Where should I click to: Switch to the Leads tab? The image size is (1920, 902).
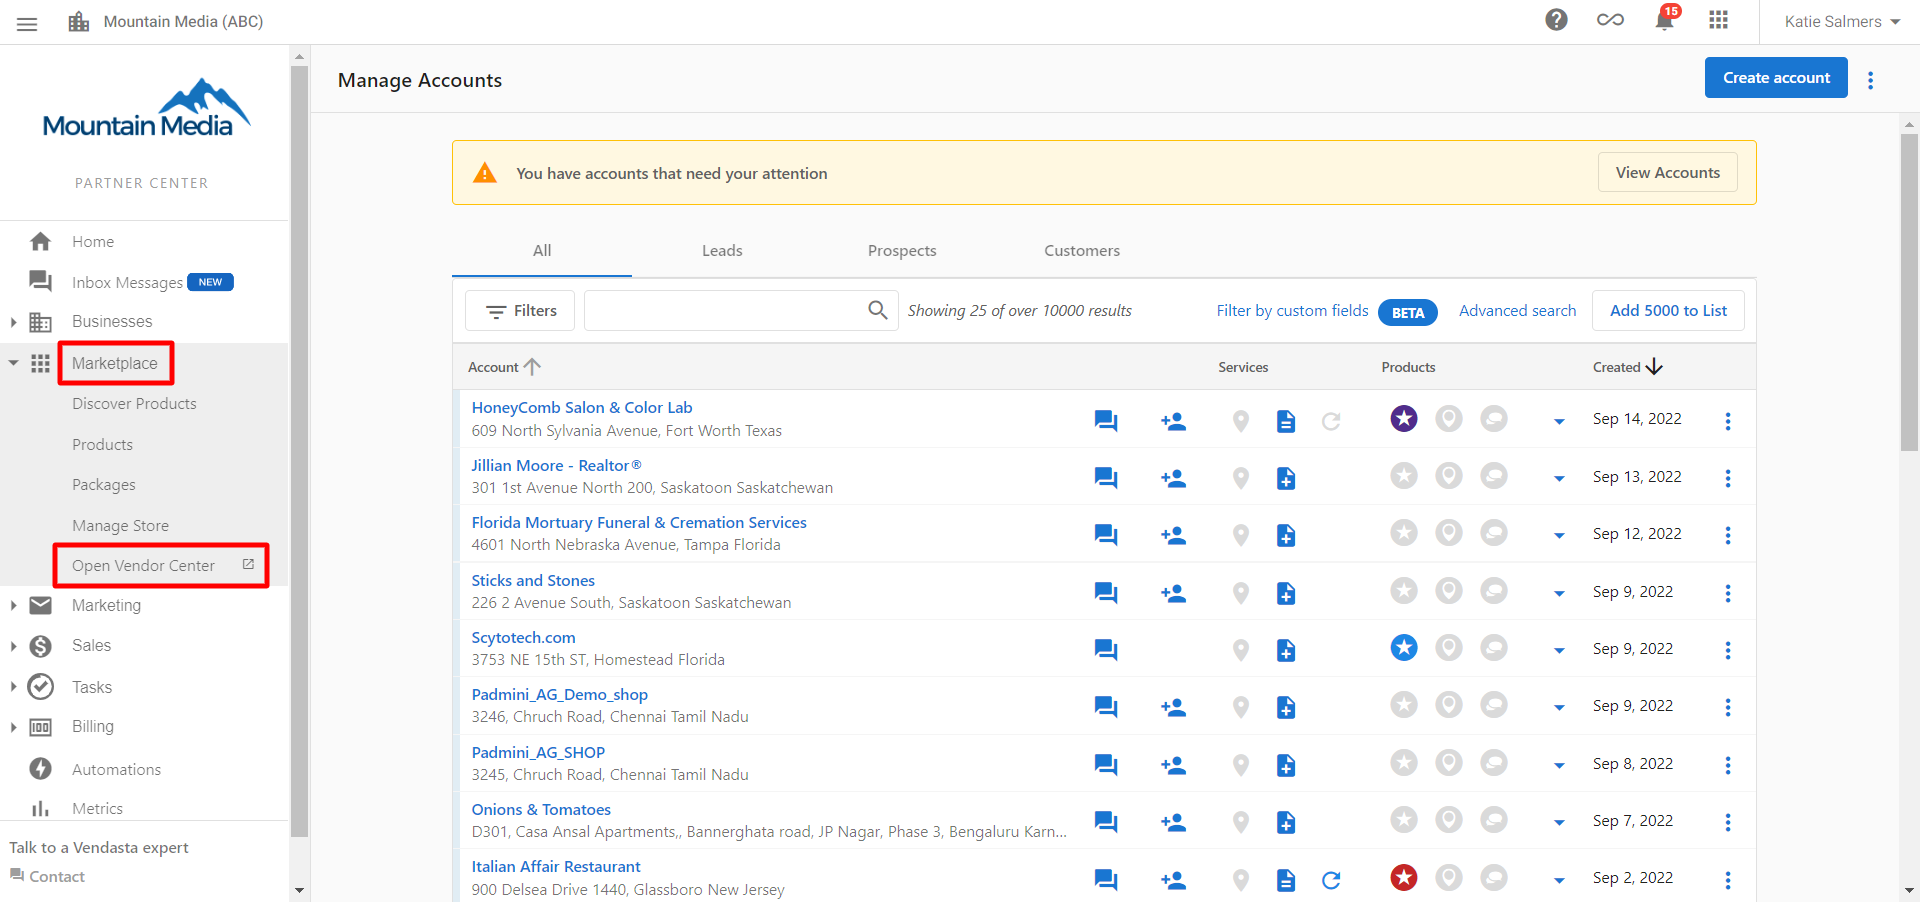tap(722, 251)
